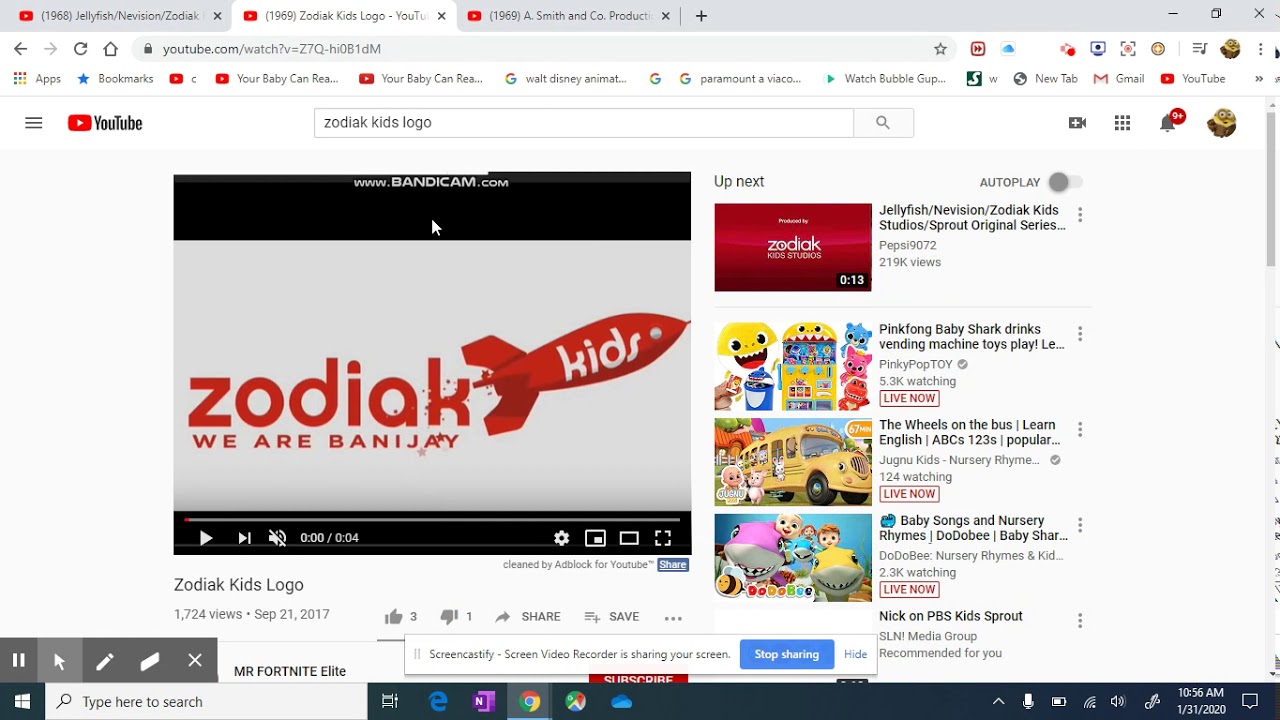Close the Screencastify drawing toolbar
The image size is (1280, 720).
[195, 660]
